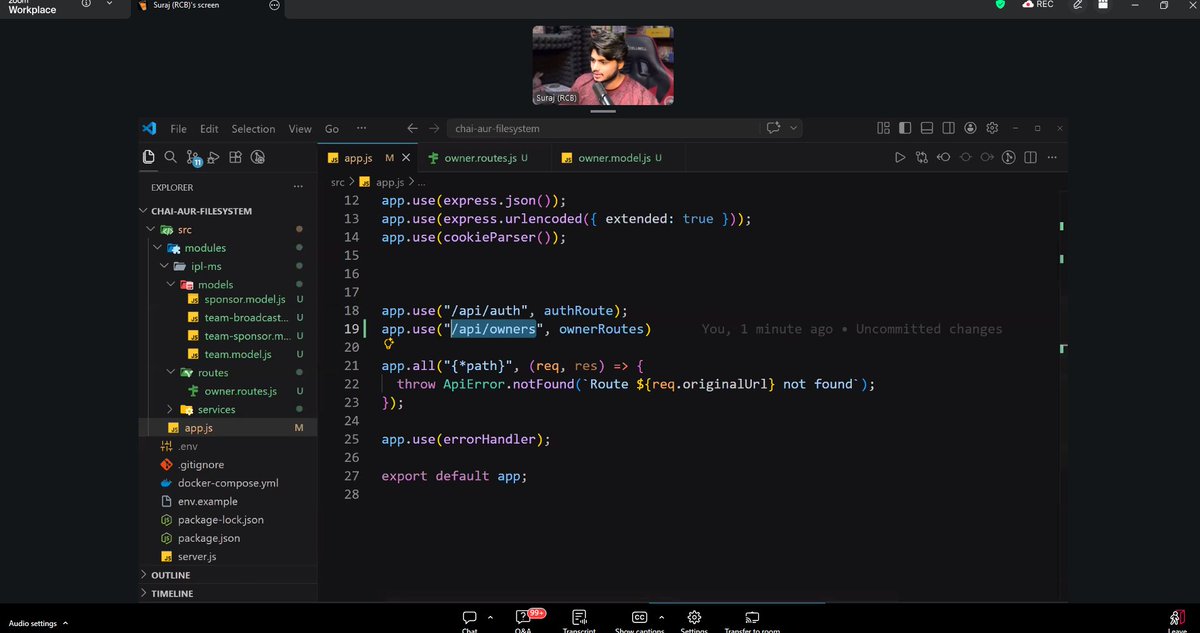The image size is (1200, 633).
Task: Click the Zoom annotate pencil icon
Action: (1077, 5)
